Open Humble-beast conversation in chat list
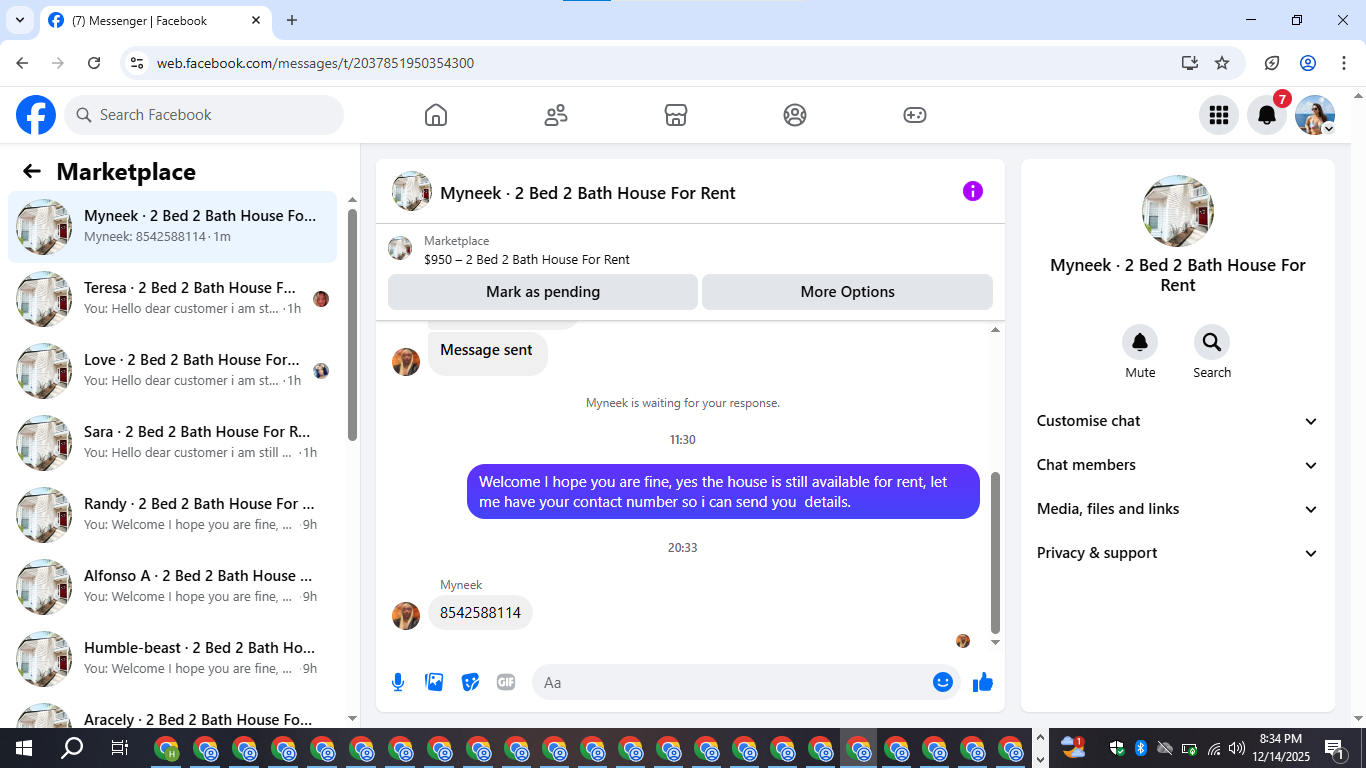Screen dimensions: 1366x768 (x=173, y=659)
